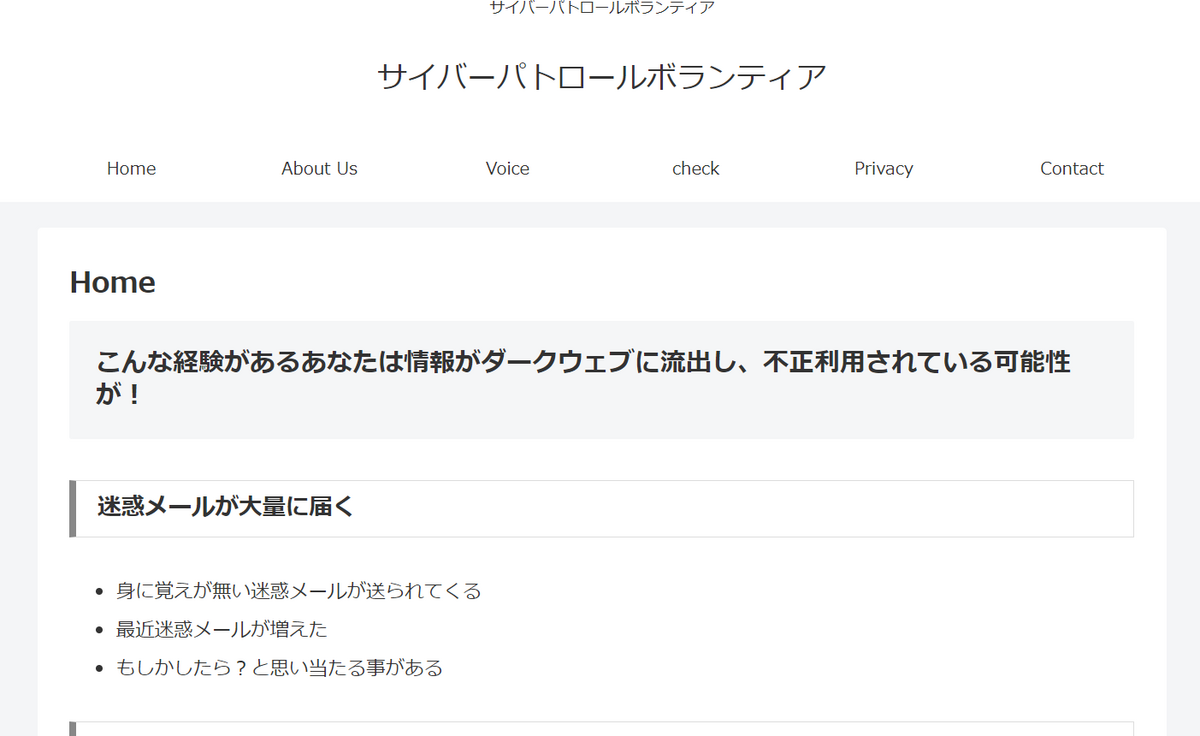The image size is (1200, 736).
Task: Open the Voice menu link
Action: coord(507,168)
